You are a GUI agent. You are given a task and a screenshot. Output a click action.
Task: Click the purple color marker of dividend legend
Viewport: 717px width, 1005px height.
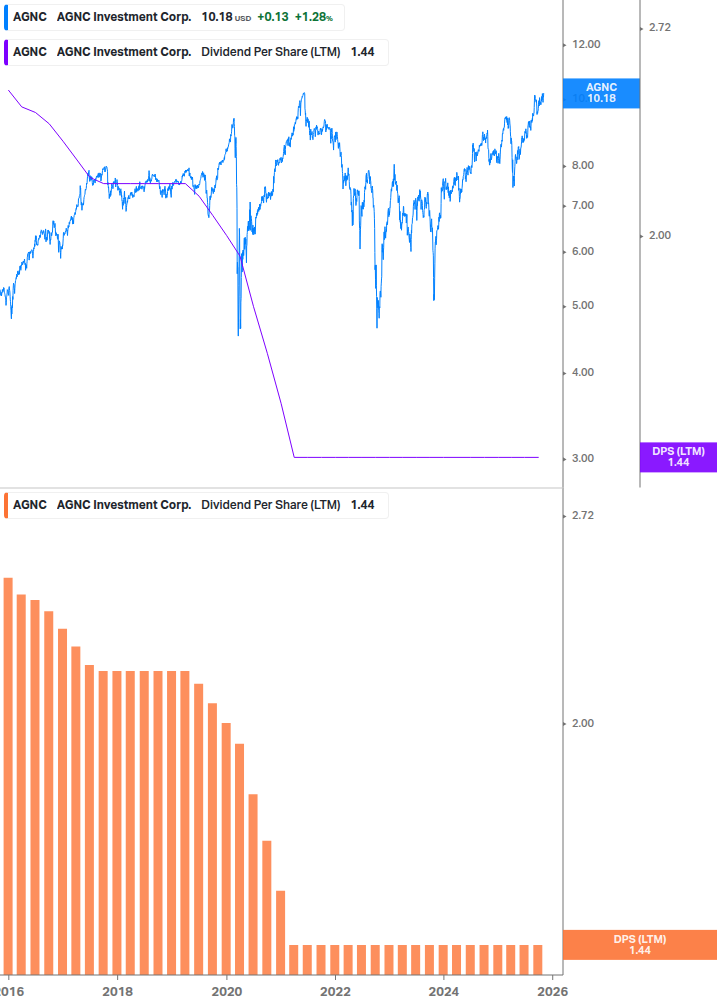coord(6,53)
